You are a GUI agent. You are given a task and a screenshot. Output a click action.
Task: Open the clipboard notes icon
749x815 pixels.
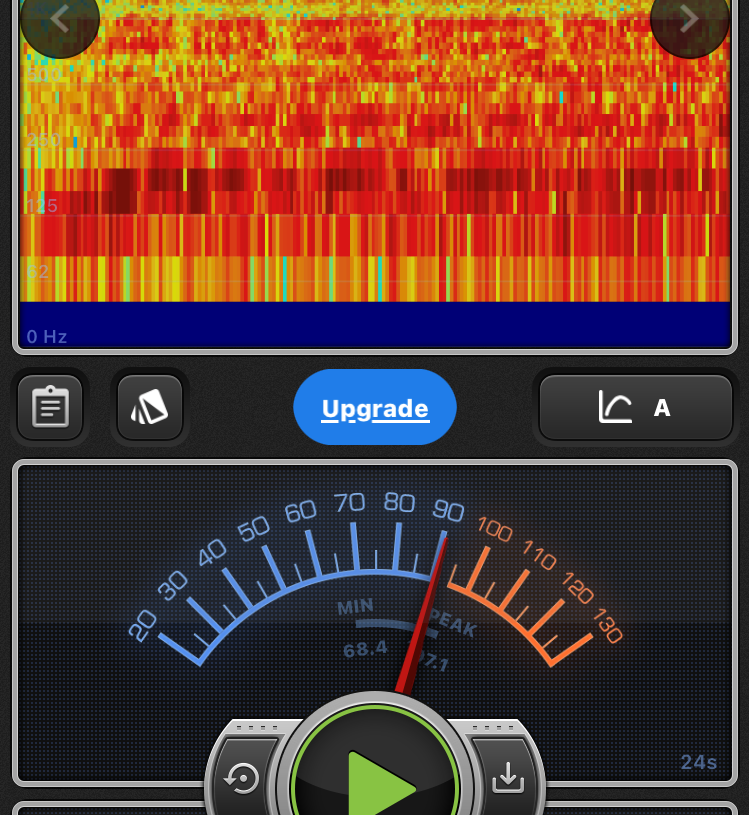click(50, 407)
